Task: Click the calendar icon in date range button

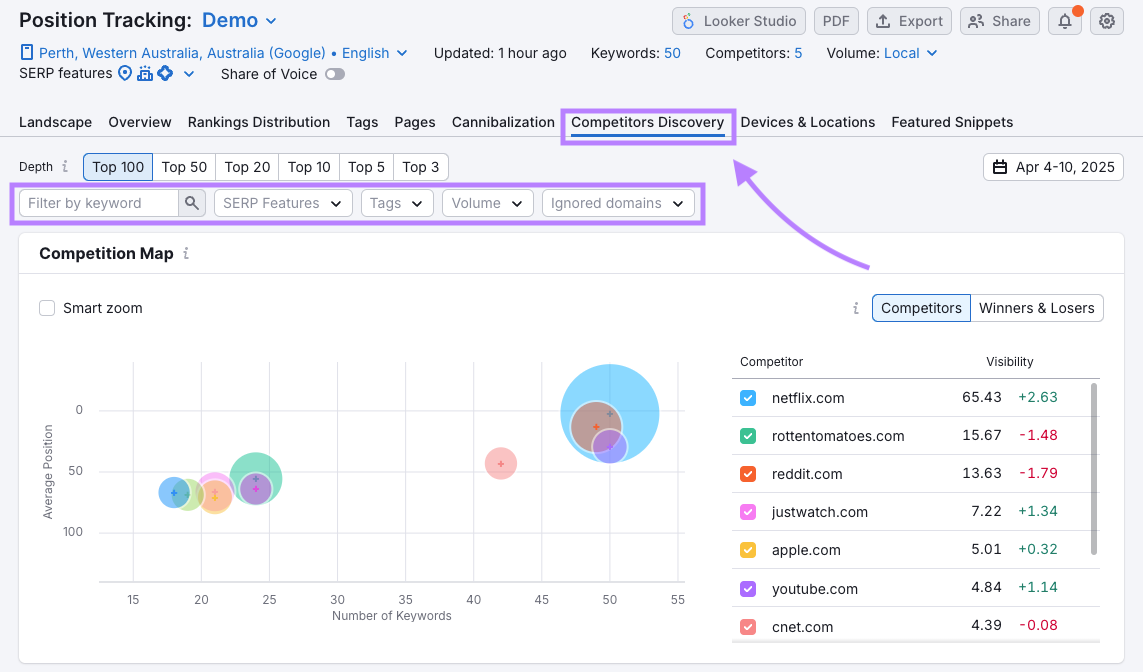Action: point(1000,167)
